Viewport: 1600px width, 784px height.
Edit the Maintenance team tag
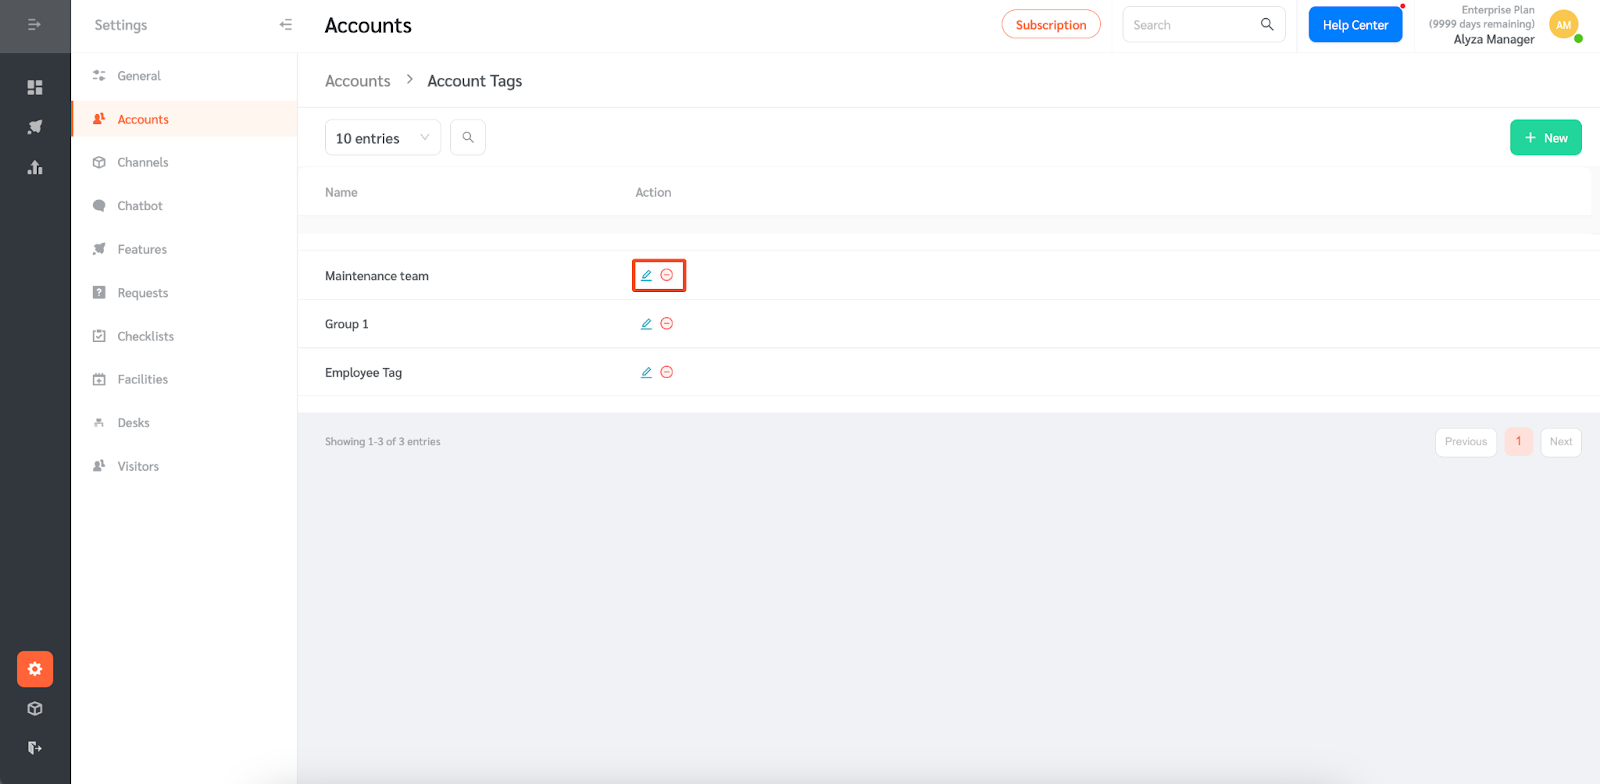646,275
